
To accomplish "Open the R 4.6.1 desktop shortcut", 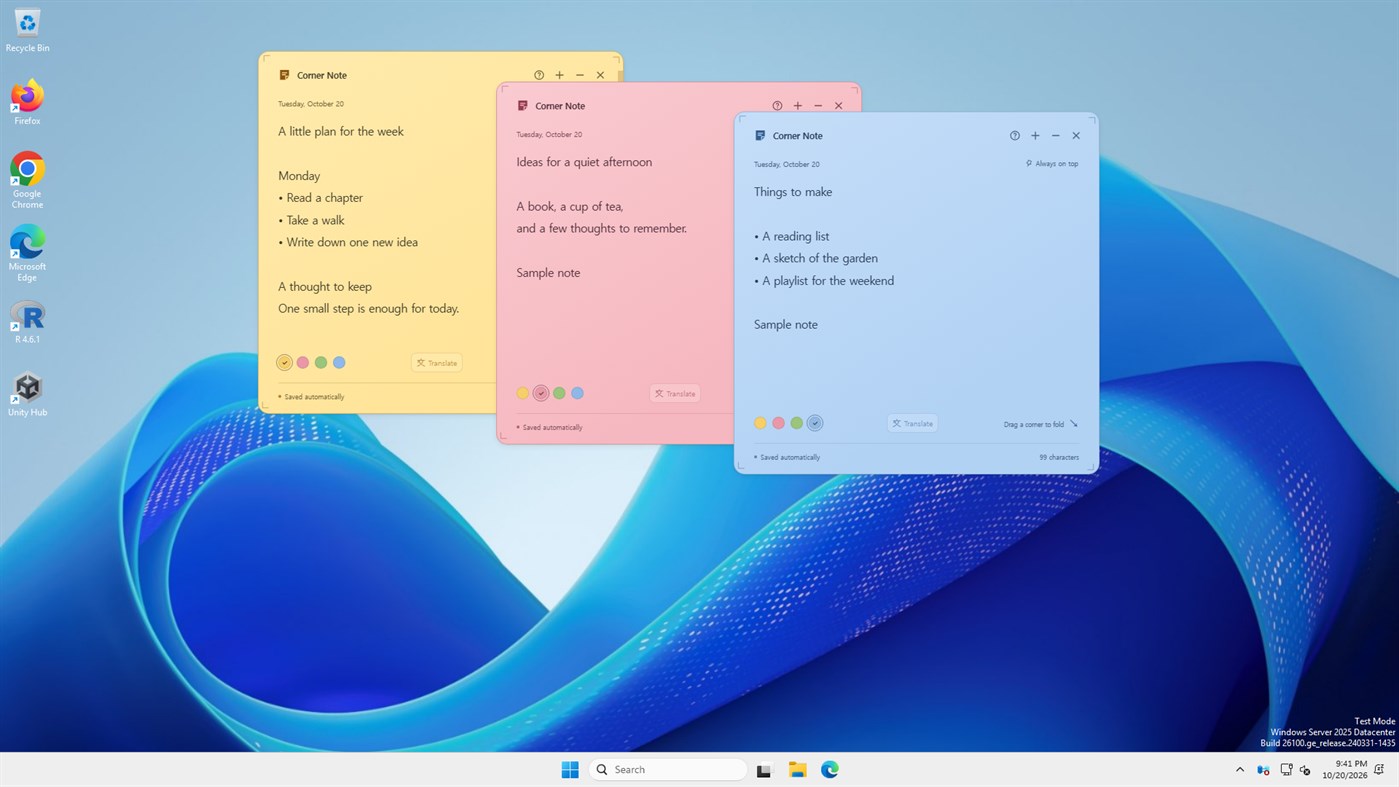I will [28, 322].
